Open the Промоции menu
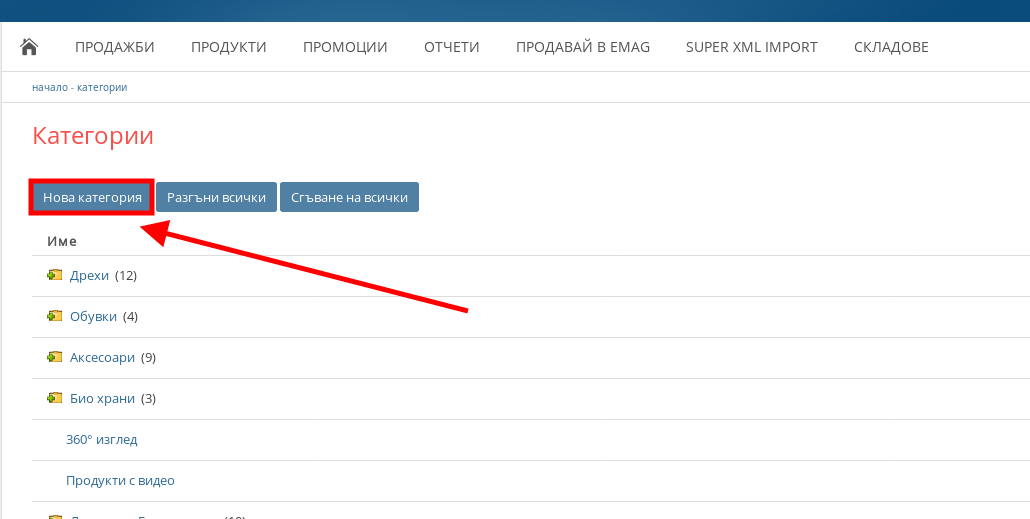This screenshot has width=1030, height=519. coord(345,47)
